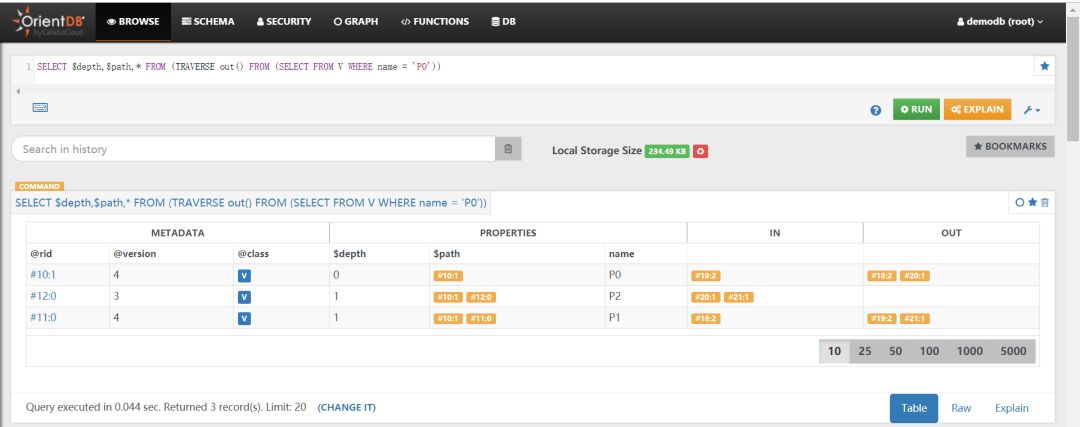Open the wrench settings dropdown
Viewport: 1080px width, 427px height.
[1032, 110]
